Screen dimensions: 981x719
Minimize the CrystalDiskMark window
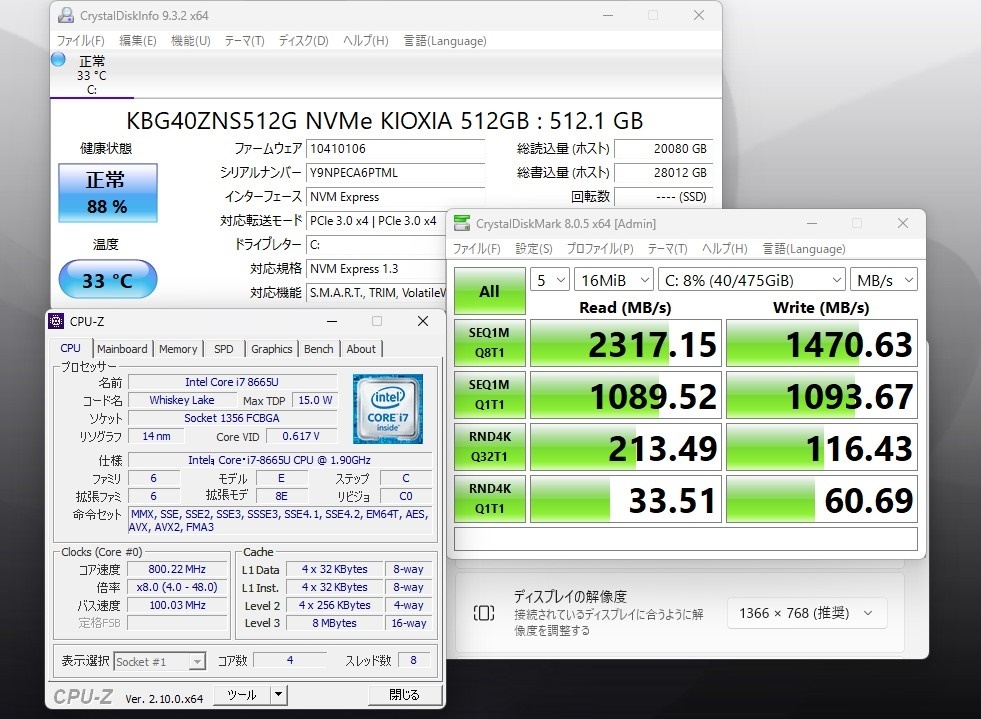tap(811, 223)
